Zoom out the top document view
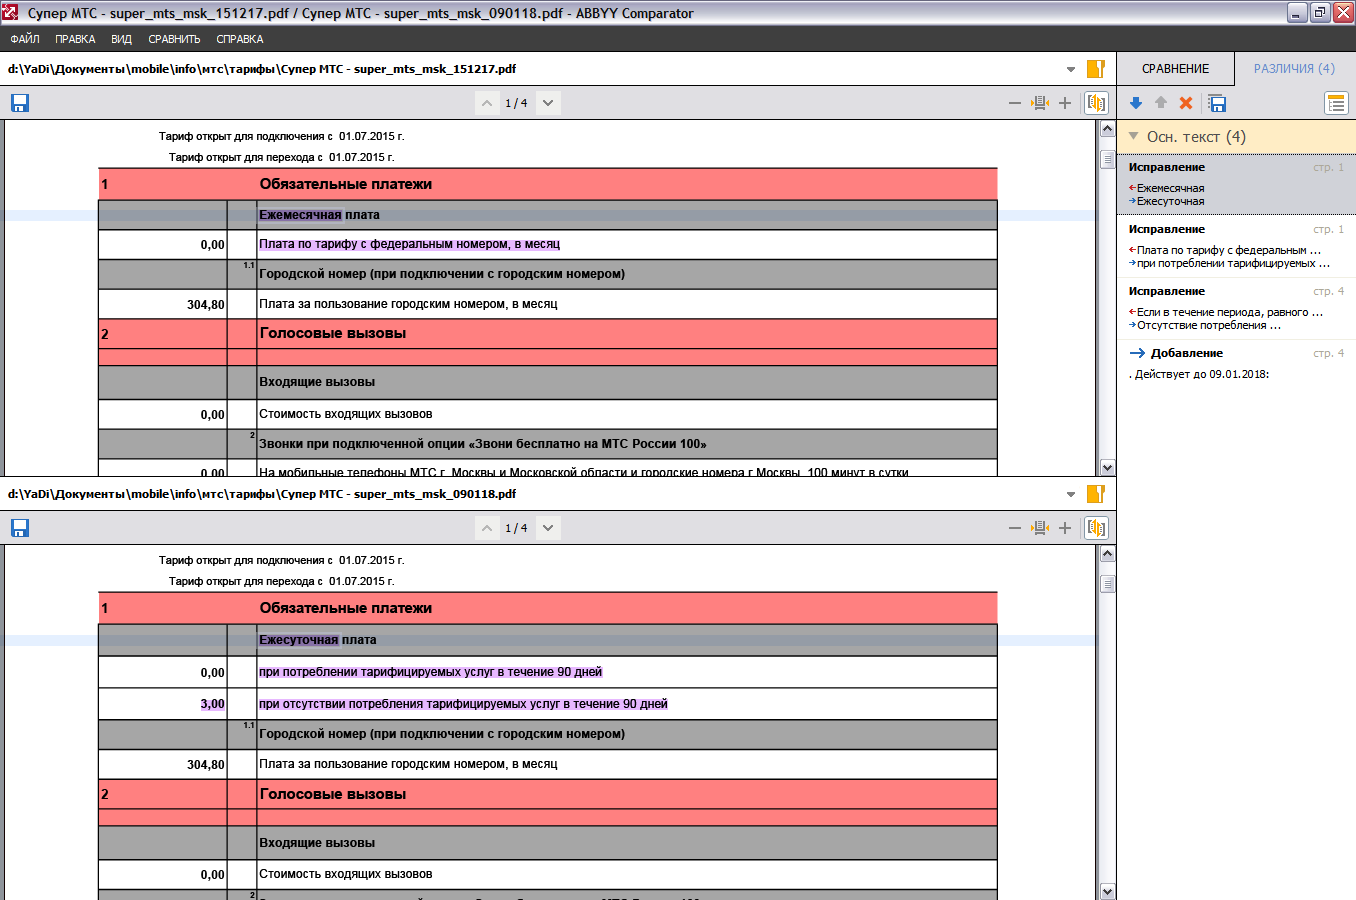 (1015, 103)
